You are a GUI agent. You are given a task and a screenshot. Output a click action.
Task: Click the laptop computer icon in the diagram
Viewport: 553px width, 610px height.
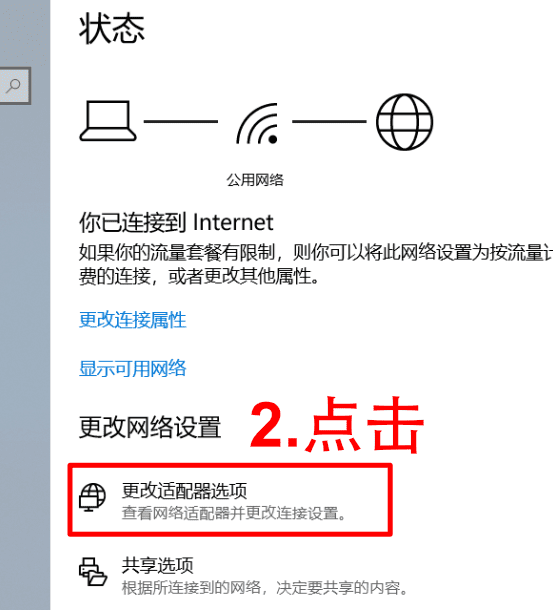[108, 121]
